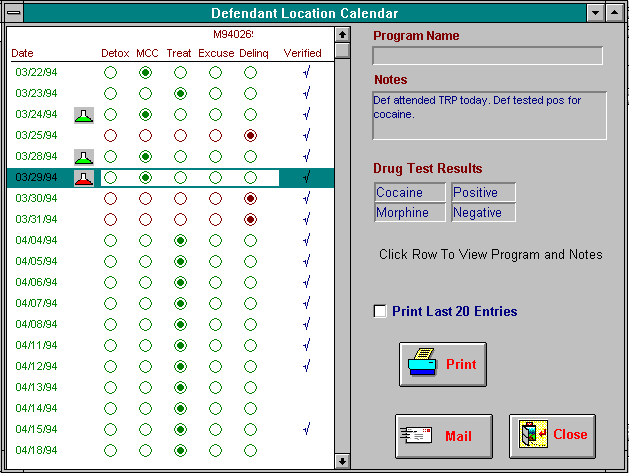Screen dimensions: 629x473
Task: Click the scroll down arrow of the calendar list
Action: [x=342, y=461]
